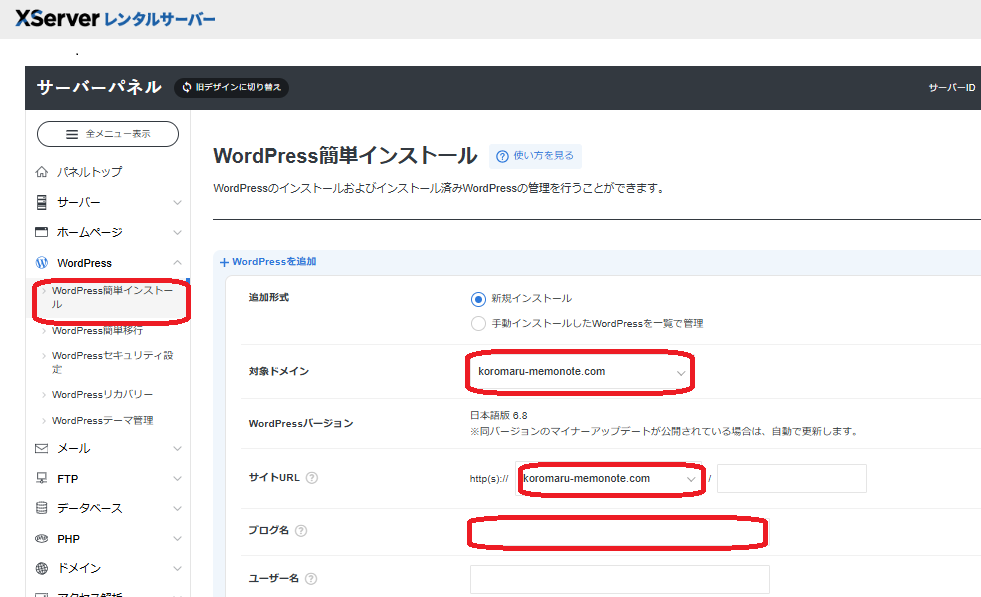Viewport: 981px width, 597px height.
Task: Select 手動インストールしたWordPressを一覧で管理 radio option
Action: pyautogui.click(x=477, y=323)
